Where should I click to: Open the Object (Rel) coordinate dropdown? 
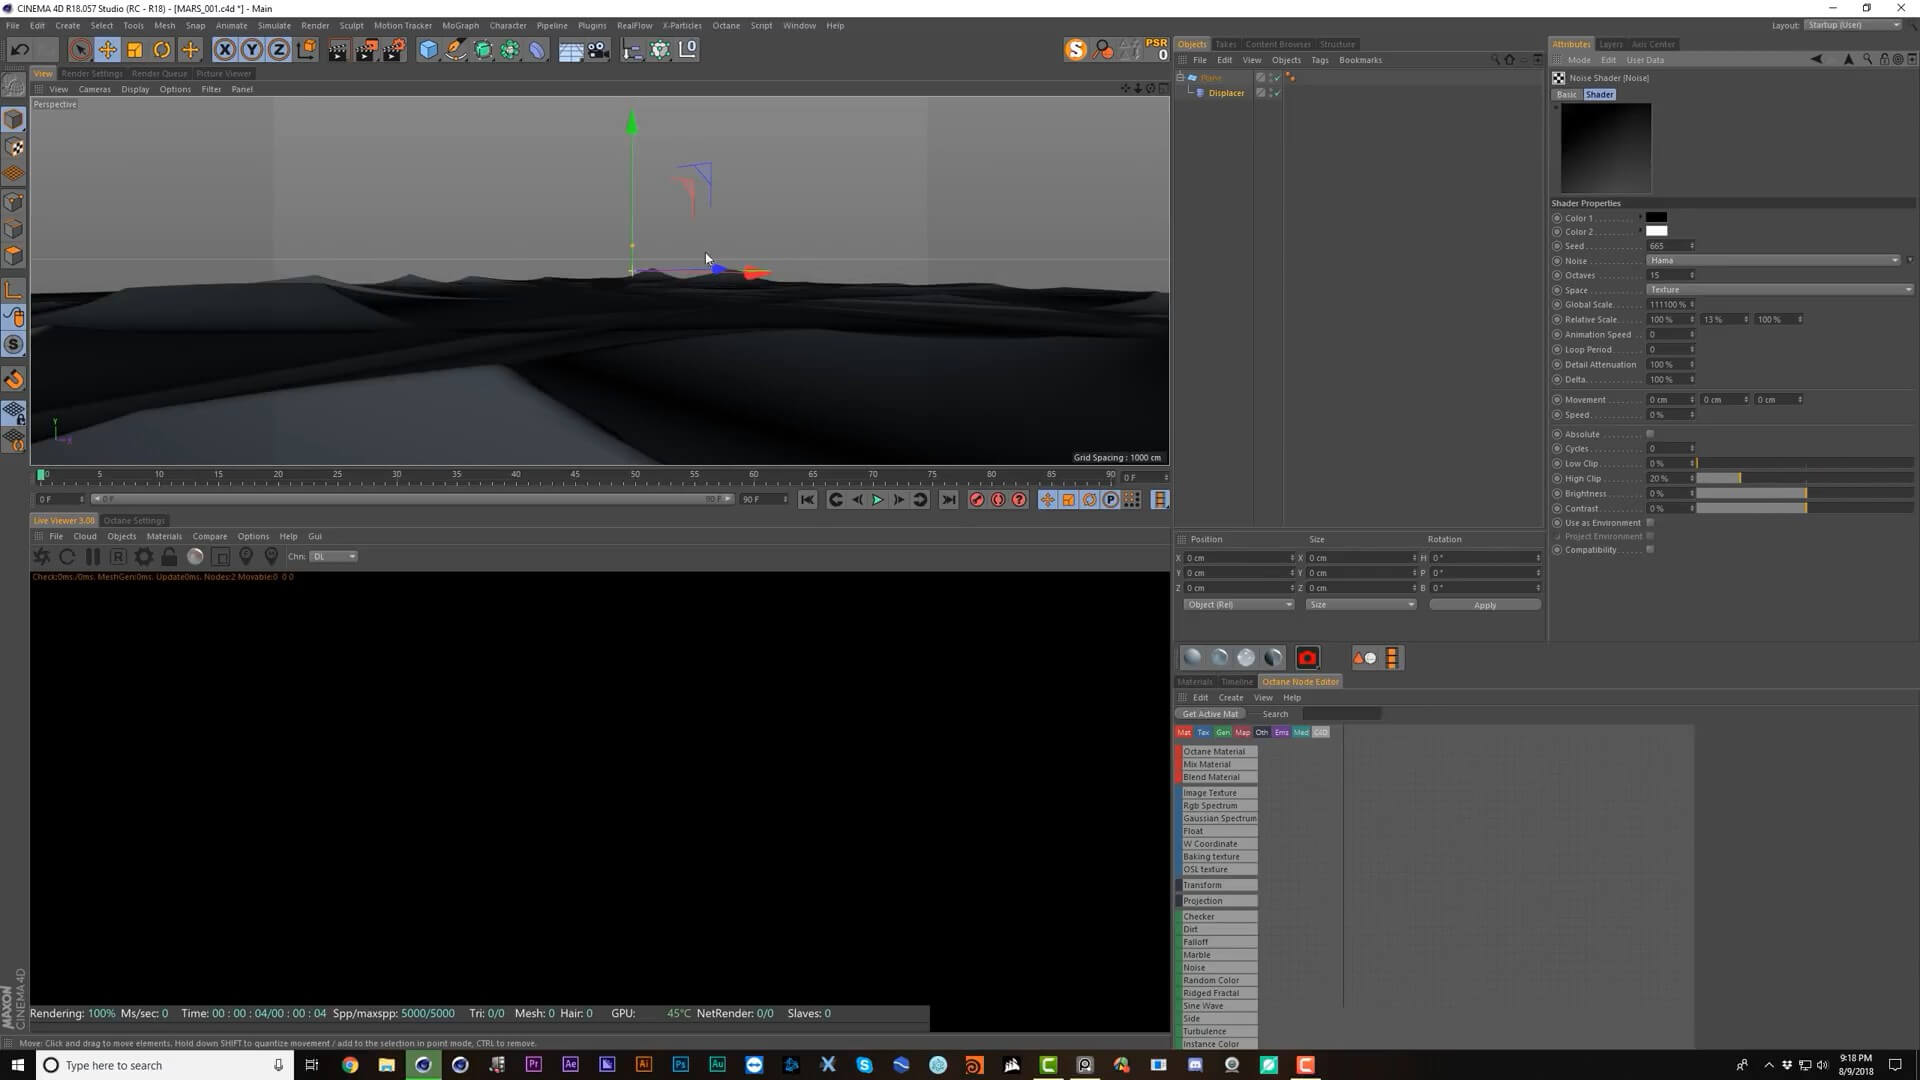[1238, 605]
